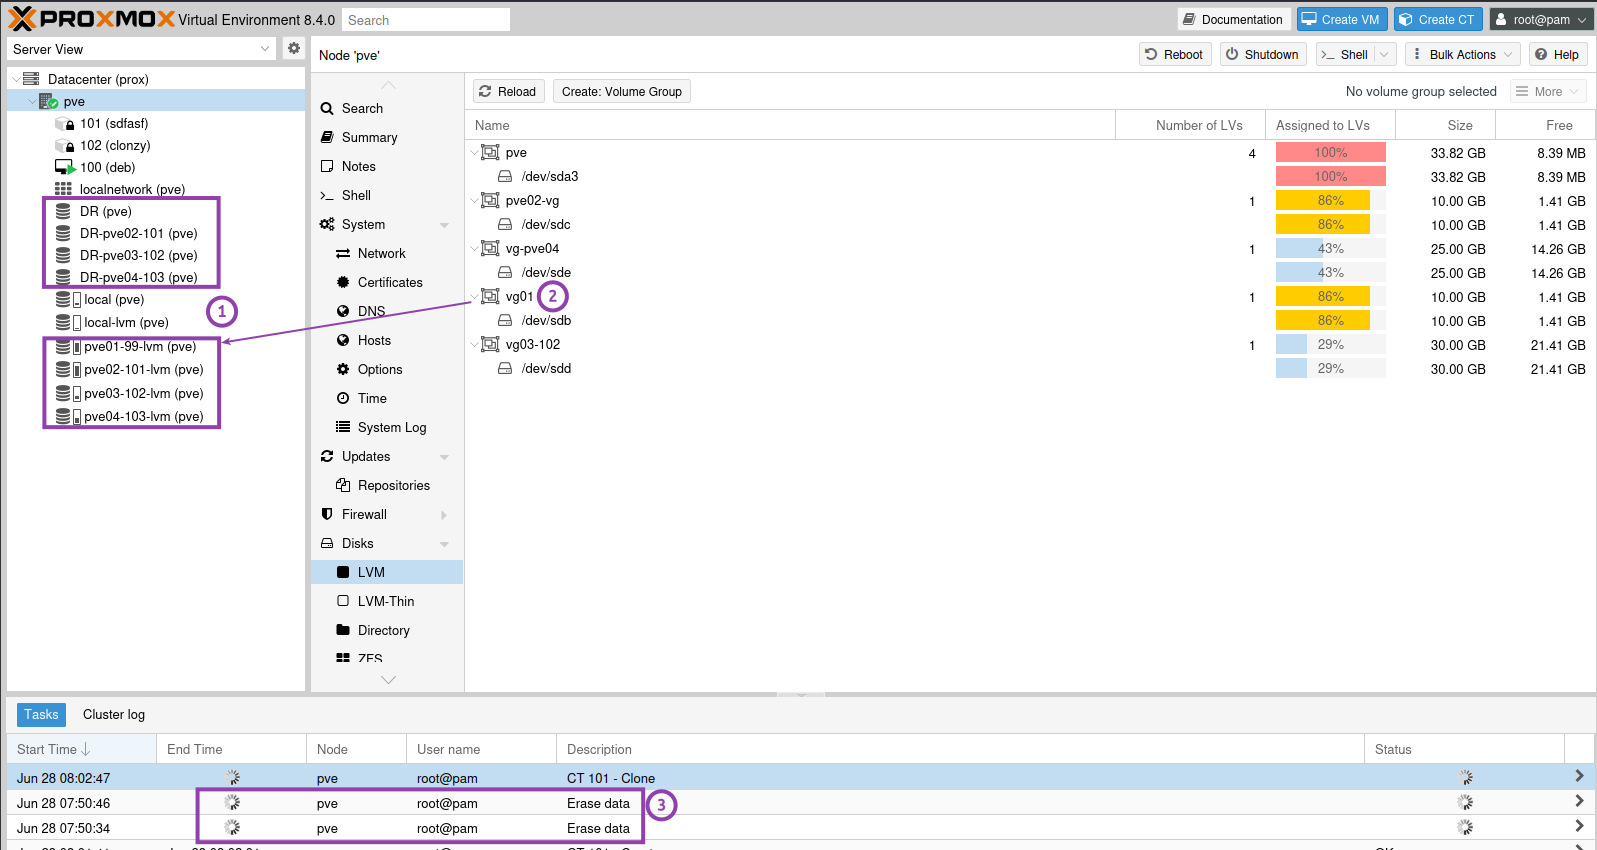Open Network settings
Image resolution: width=1597 pixels, height=850 pixels.
coord(381,253)
